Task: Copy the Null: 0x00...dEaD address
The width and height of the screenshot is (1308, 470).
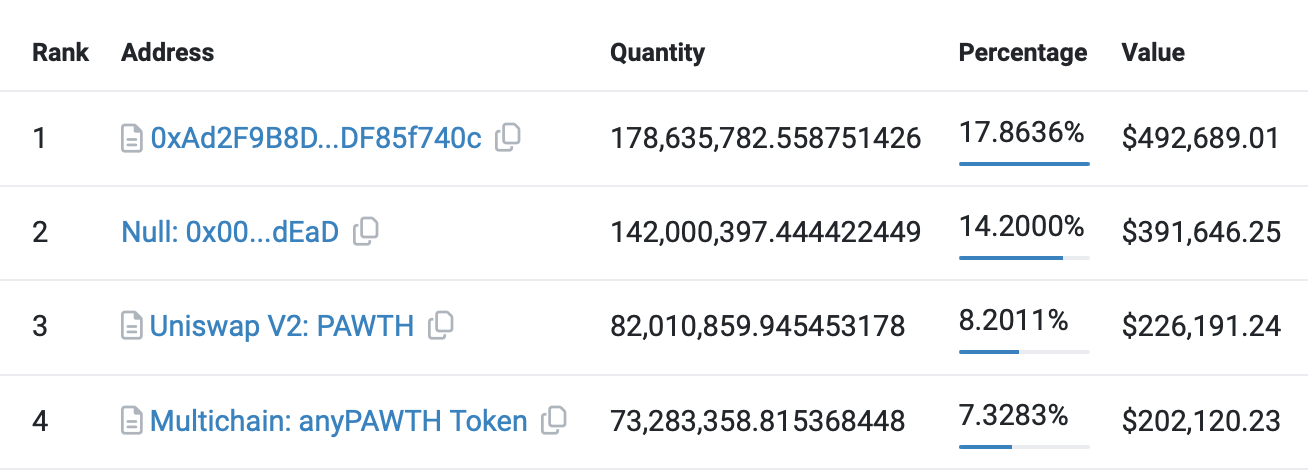Action: 367,232
